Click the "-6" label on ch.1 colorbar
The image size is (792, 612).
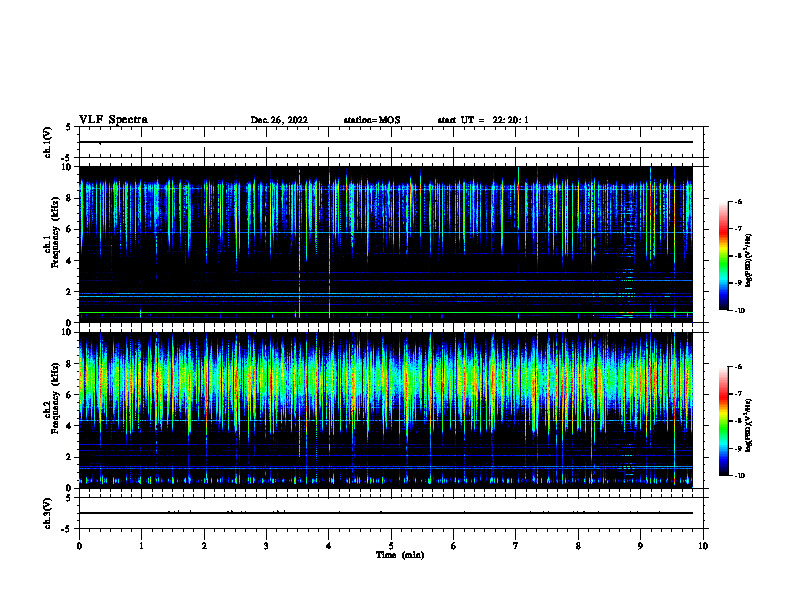click(738, 201)
